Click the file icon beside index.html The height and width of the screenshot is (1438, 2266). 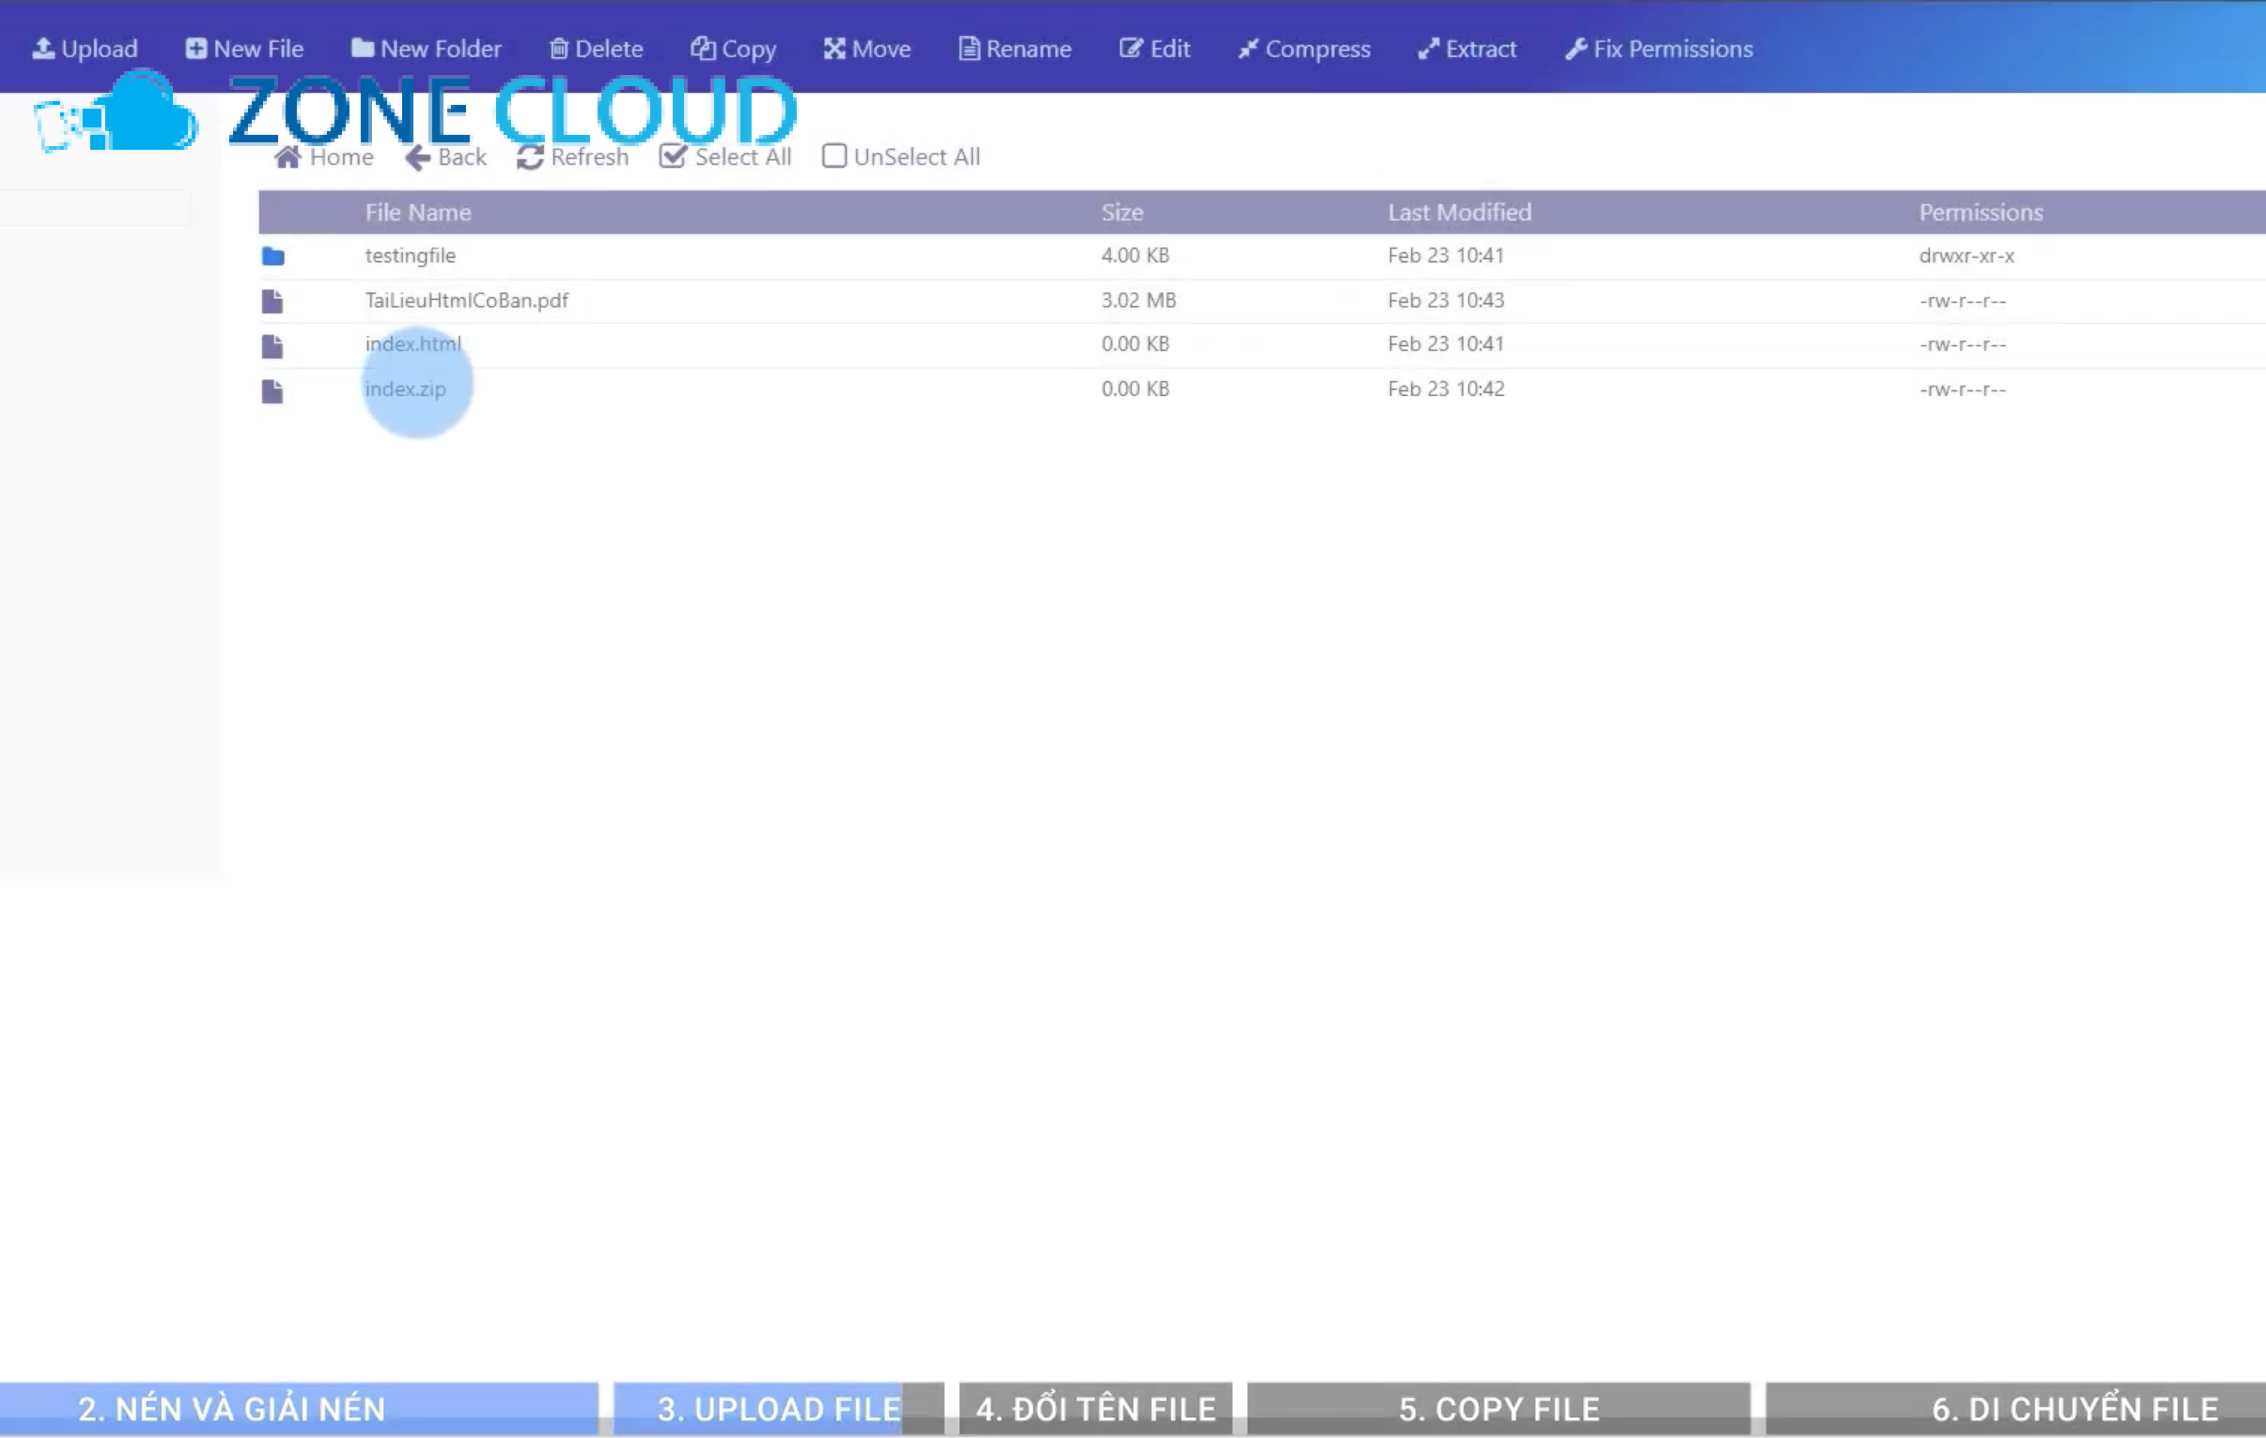272,346
